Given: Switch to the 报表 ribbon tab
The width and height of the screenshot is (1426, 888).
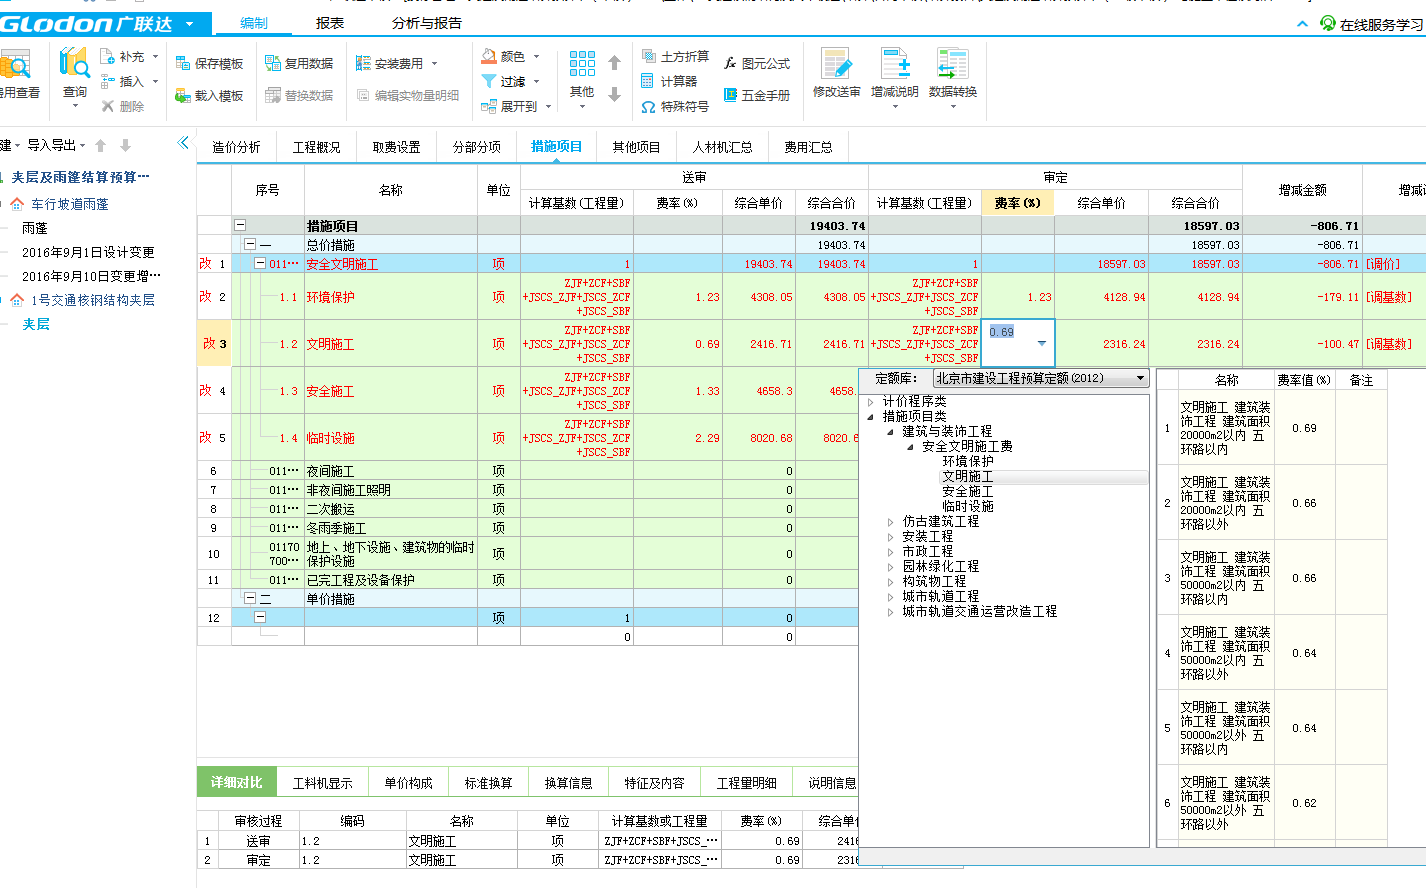Looking at the screenshot, I should (x=330, y=23).
